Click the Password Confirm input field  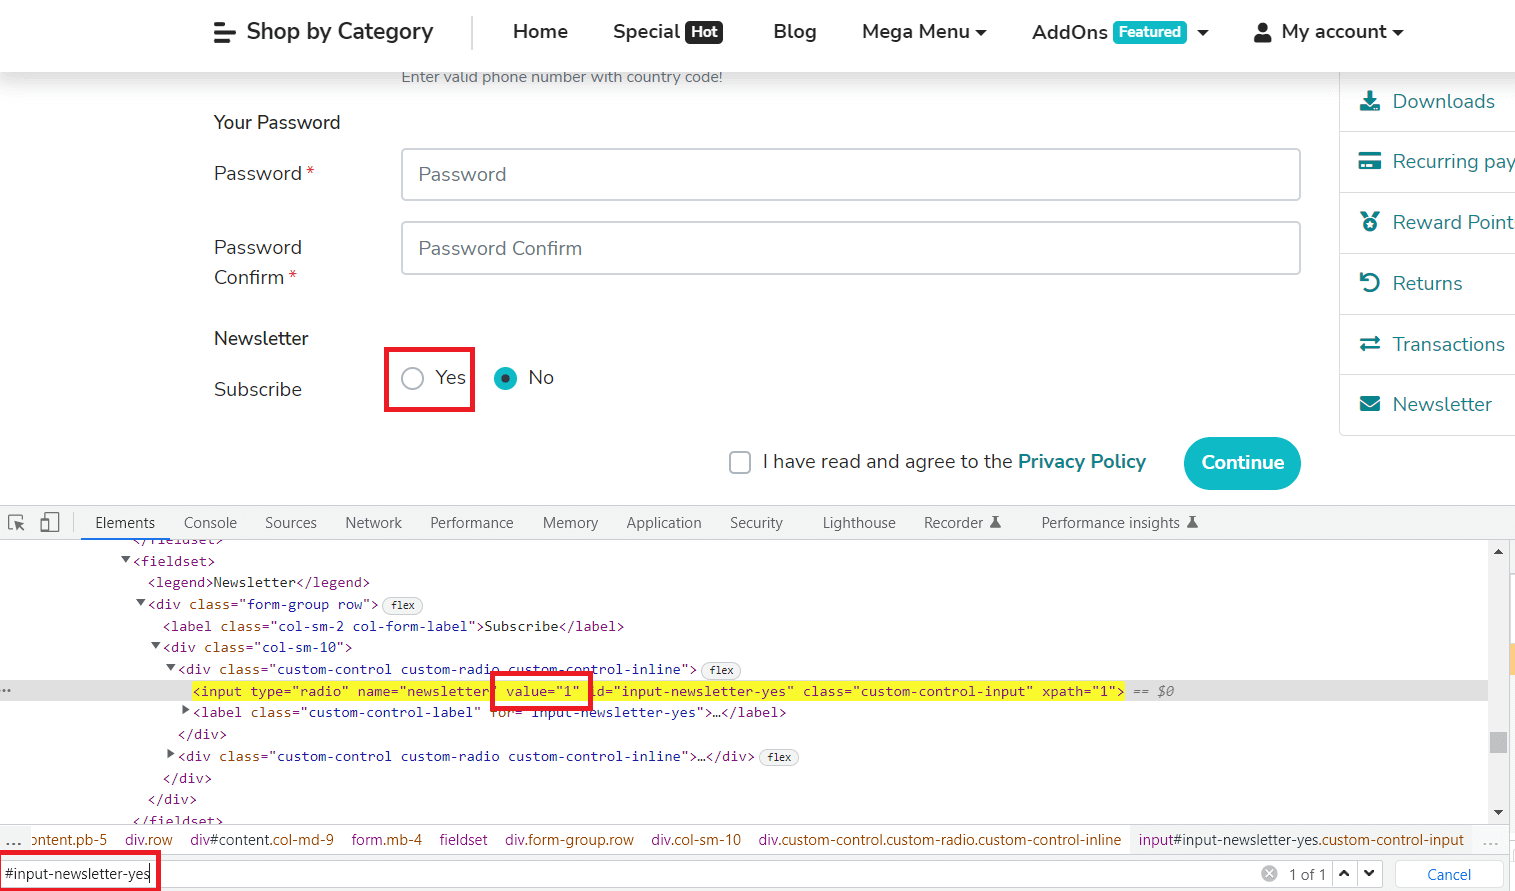click(850, 248)
